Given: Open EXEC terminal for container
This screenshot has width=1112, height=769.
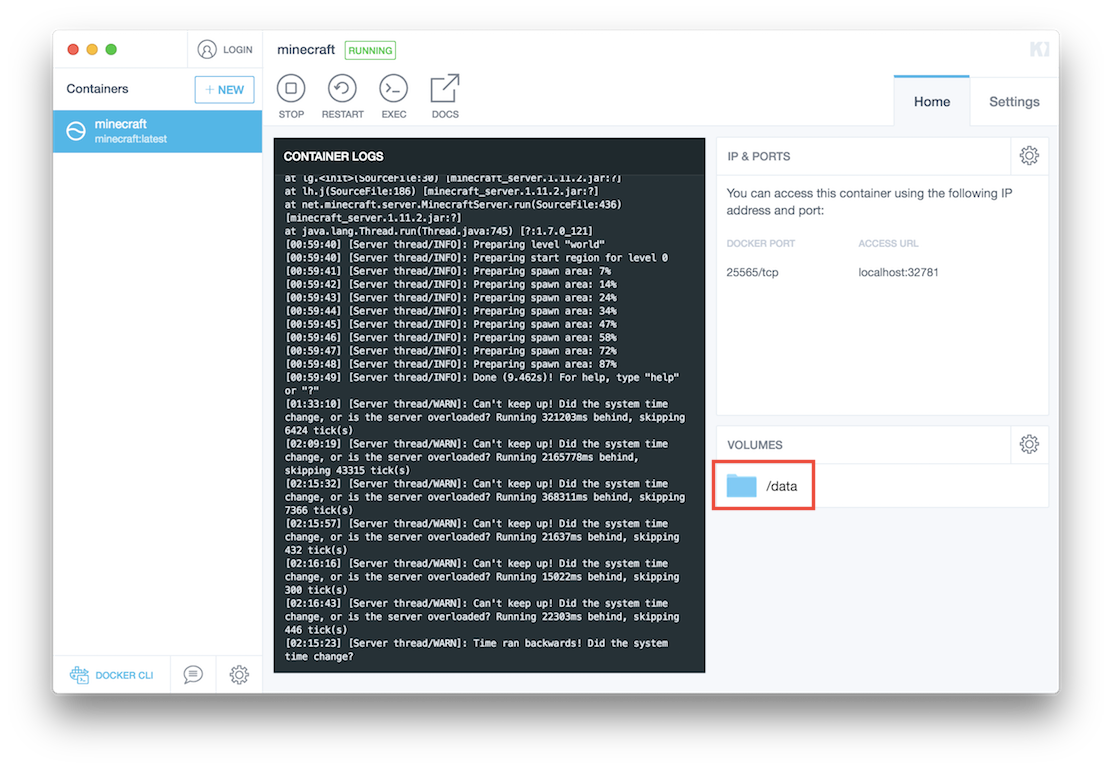Looking at the screenshot, I should click(x=394, y=89).
